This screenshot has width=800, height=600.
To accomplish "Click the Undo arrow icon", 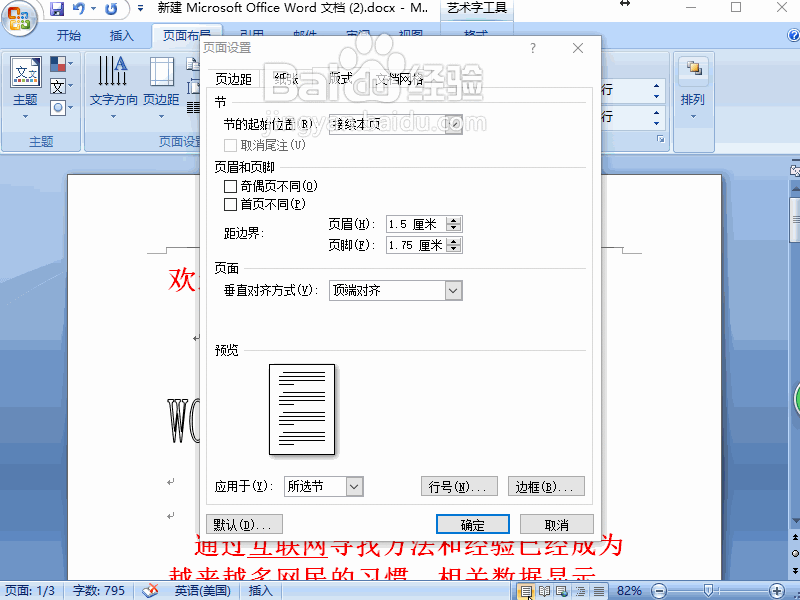I will pos(79,9).
